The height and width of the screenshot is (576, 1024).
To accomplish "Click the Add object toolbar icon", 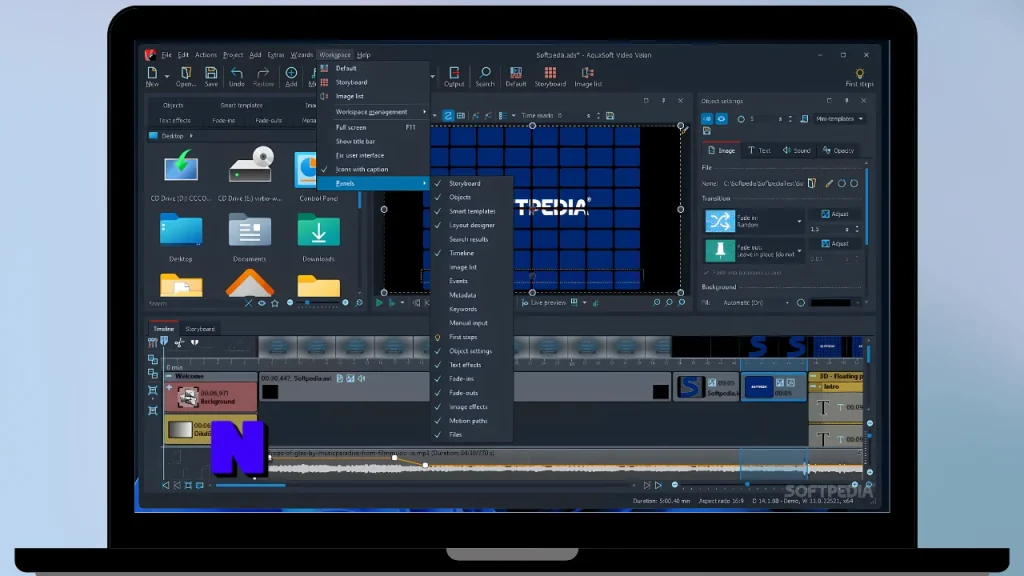I will coord(291,73).
